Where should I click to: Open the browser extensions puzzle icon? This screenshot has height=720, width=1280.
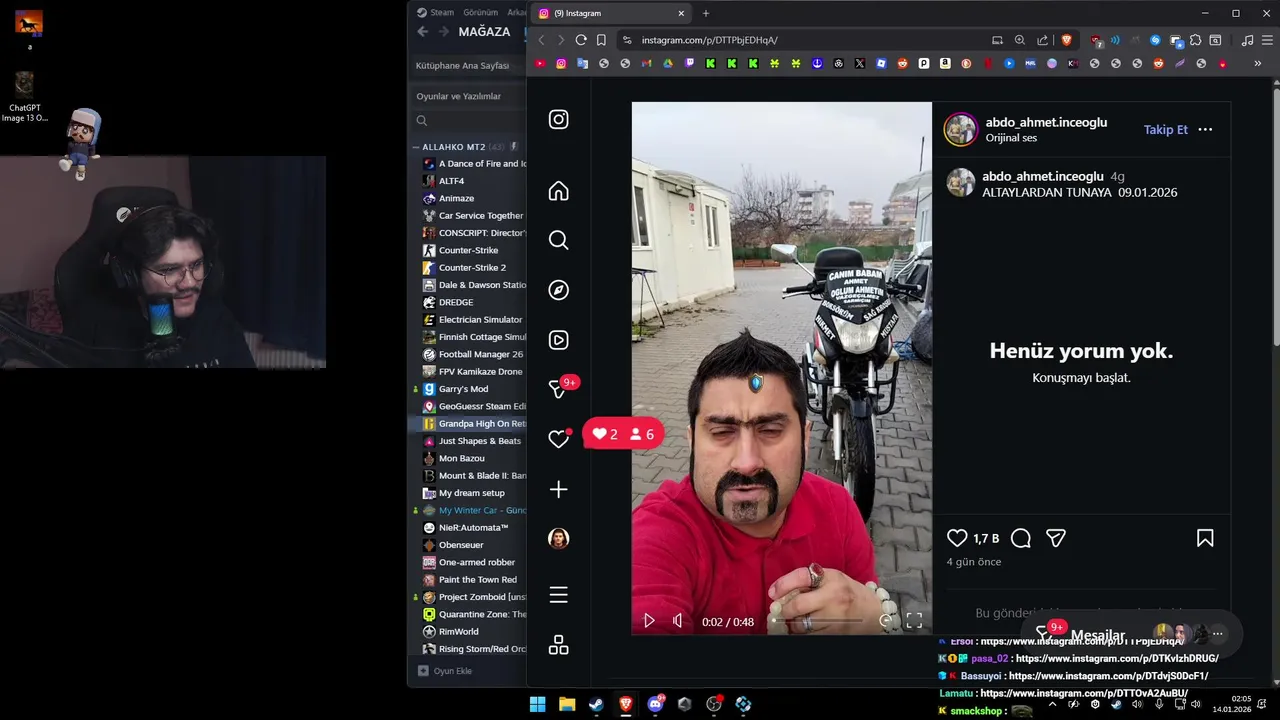tap(1195, 40)
